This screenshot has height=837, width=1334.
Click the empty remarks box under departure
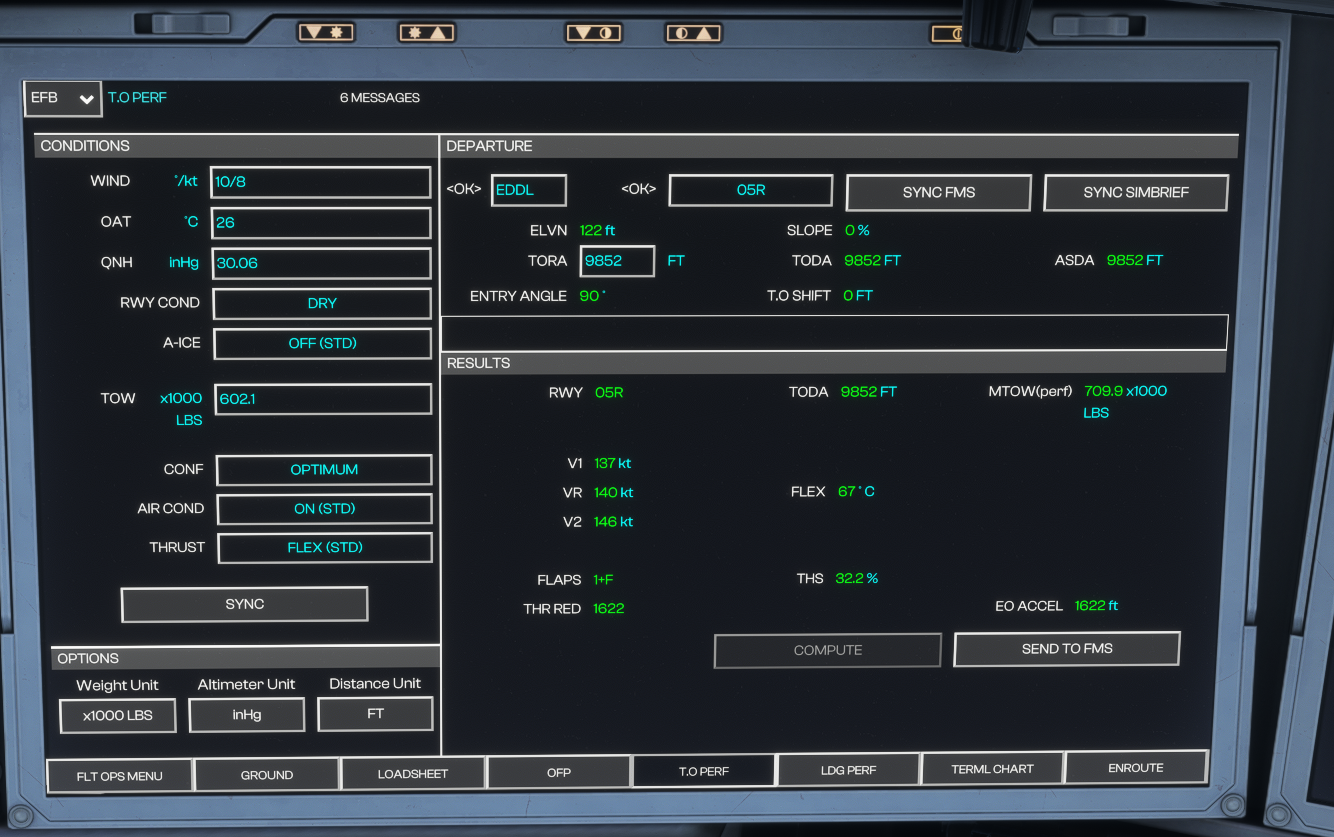click(x=834, y=331)
